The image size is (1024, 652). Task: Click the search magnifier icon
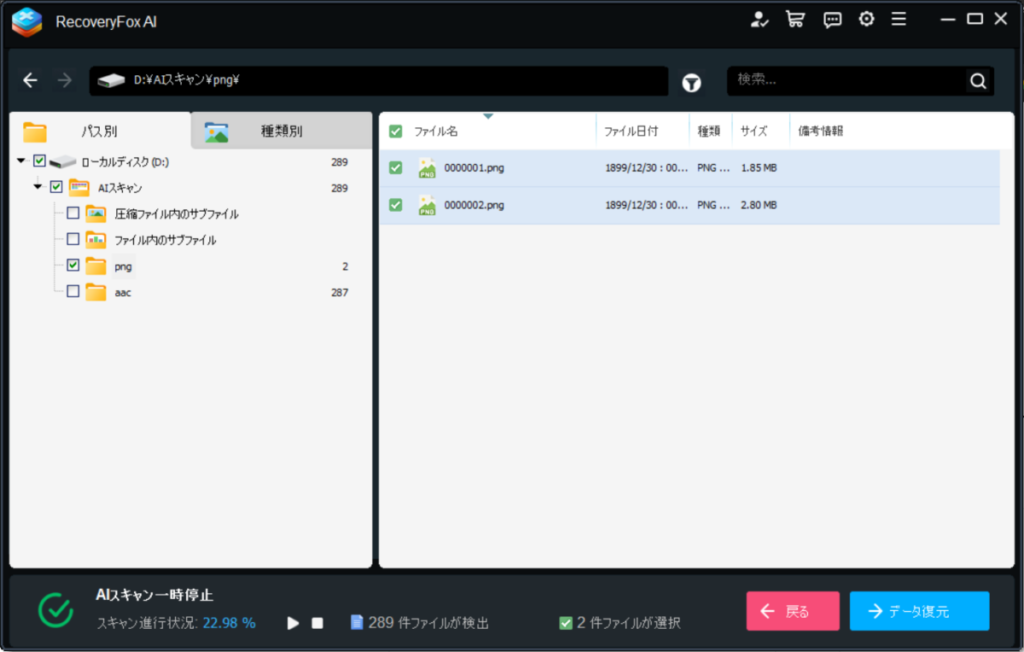tap(977, 81)
